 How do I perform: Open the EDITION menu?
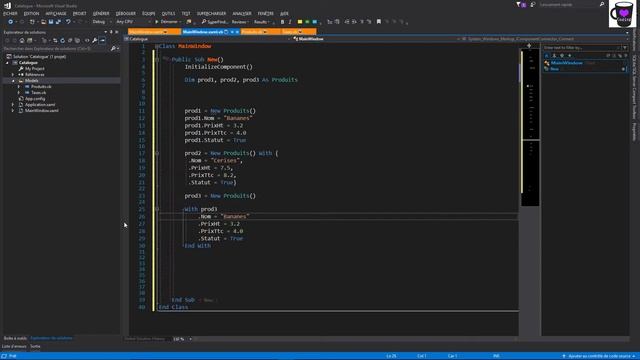pyautogui.click(x=31, y=13)
